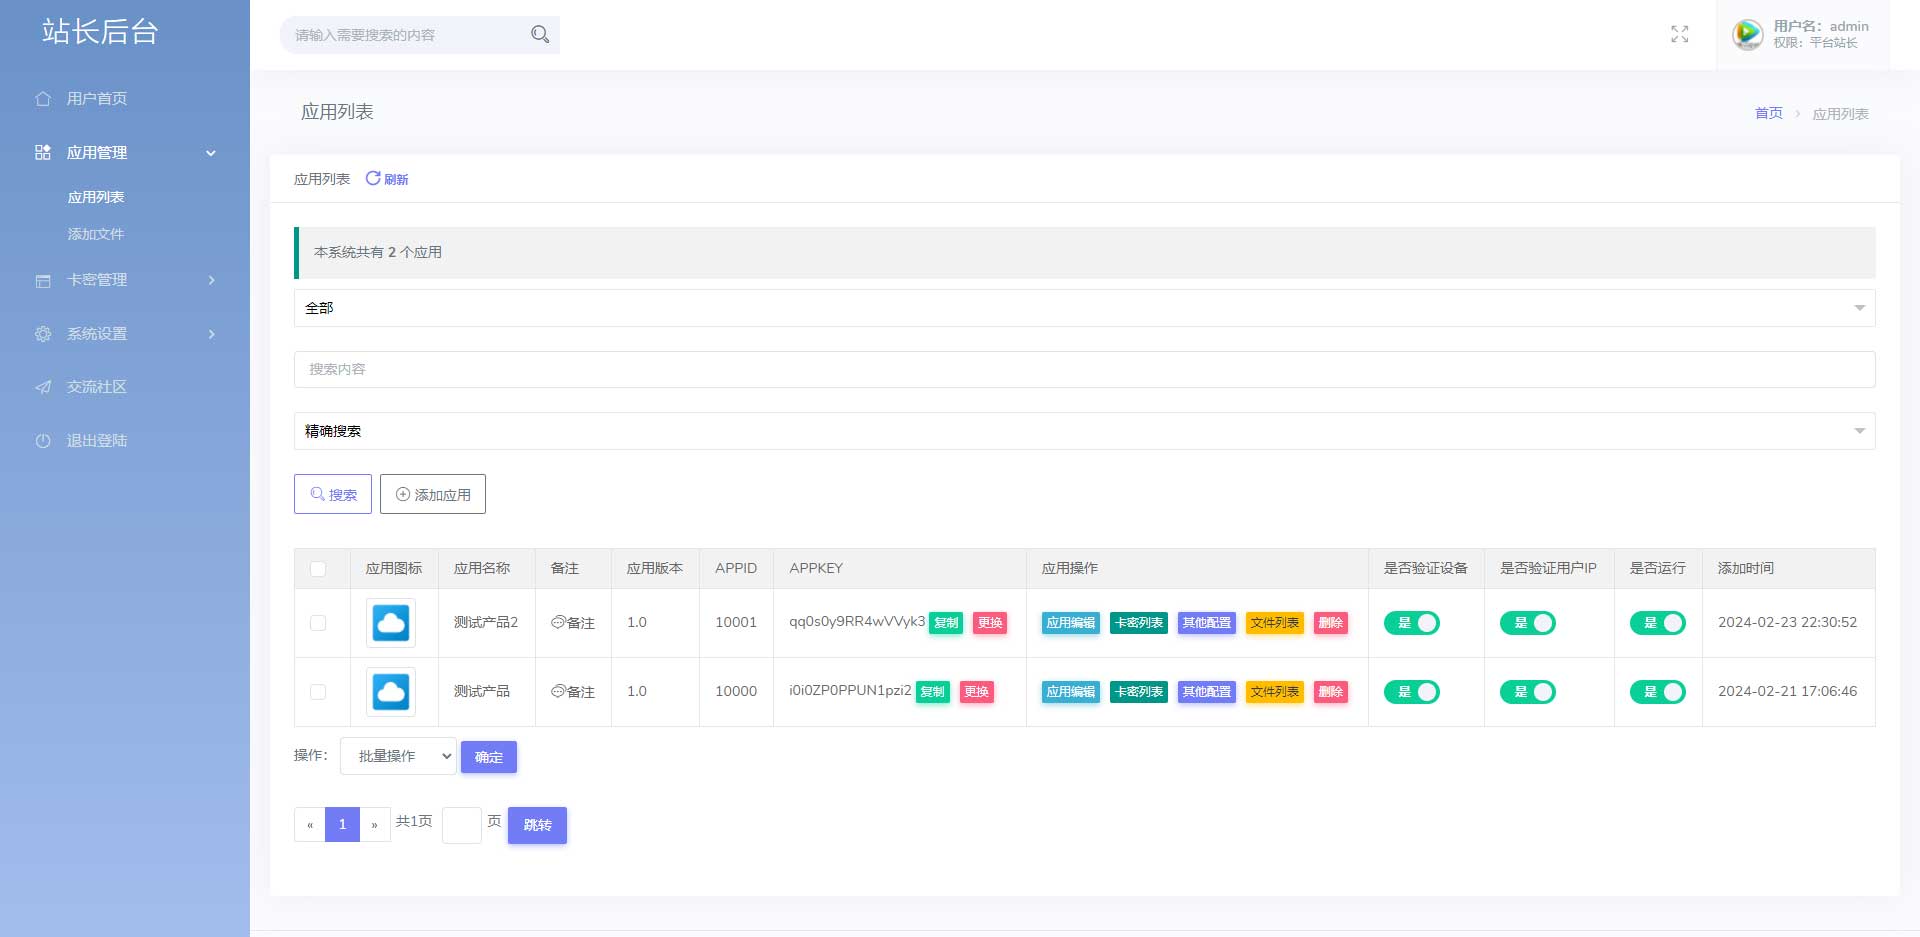Toggle 是否运行 switch for APPID 10001
The width and height of the screenshot is (1920, 937).
coord(1658,623)
